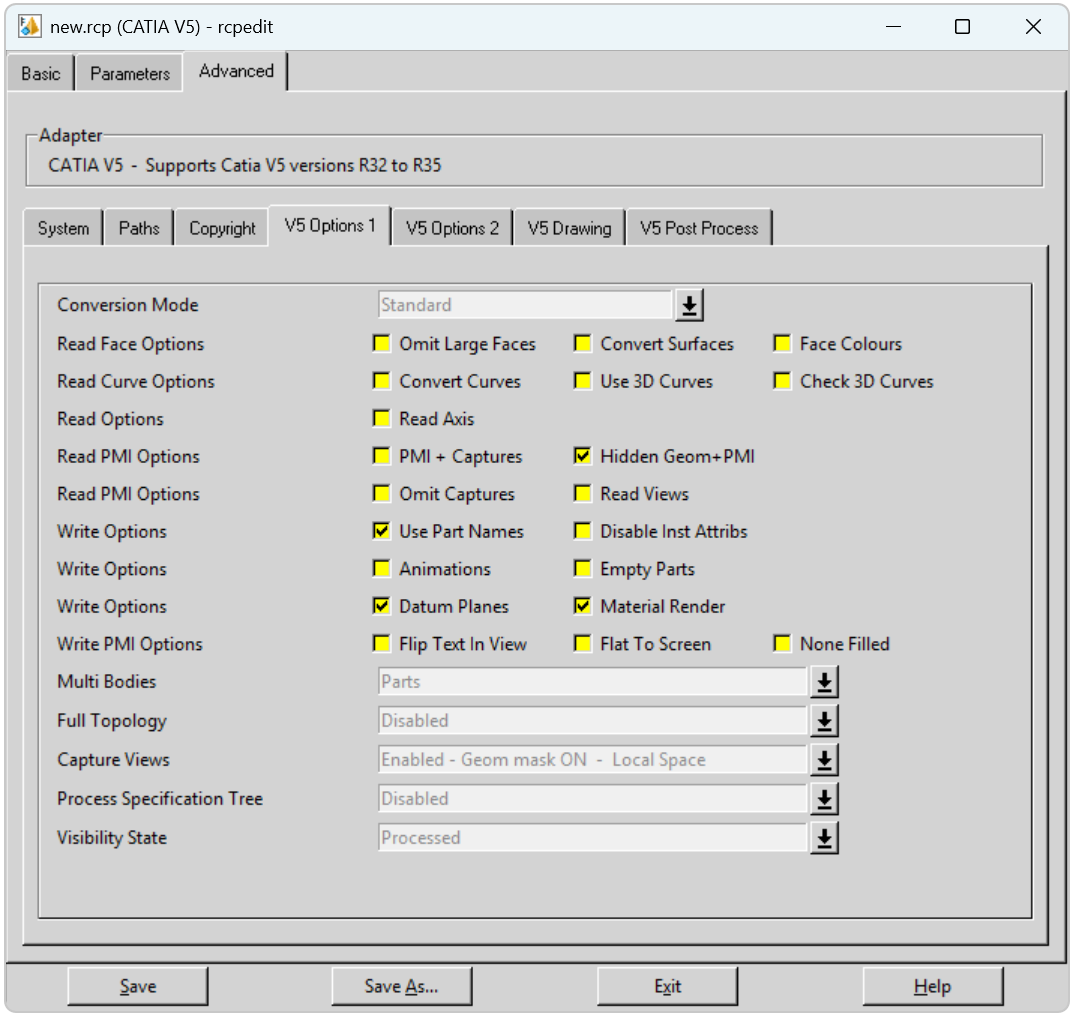Tick the Omit Captures checkbox

[x=381, y=494]
